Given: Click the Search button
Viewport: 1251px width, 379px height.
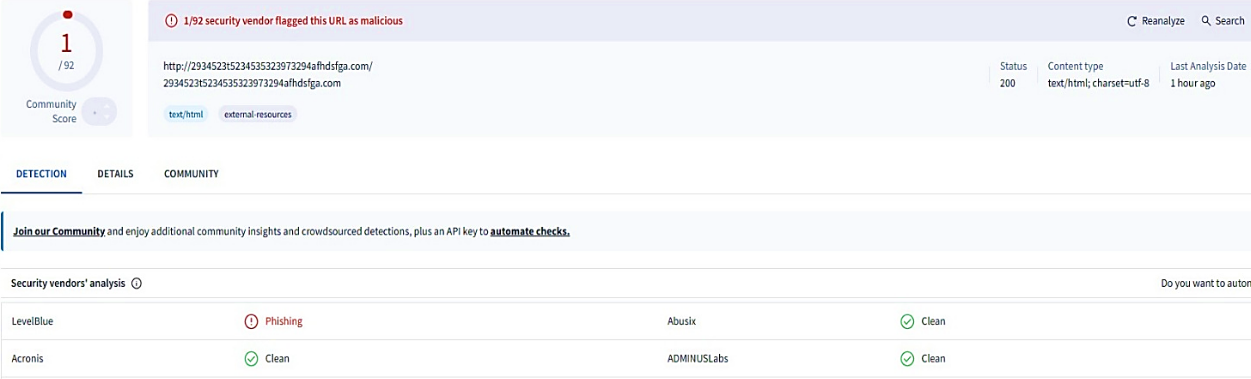Looking at the screenshot, I should point(1223,21).
